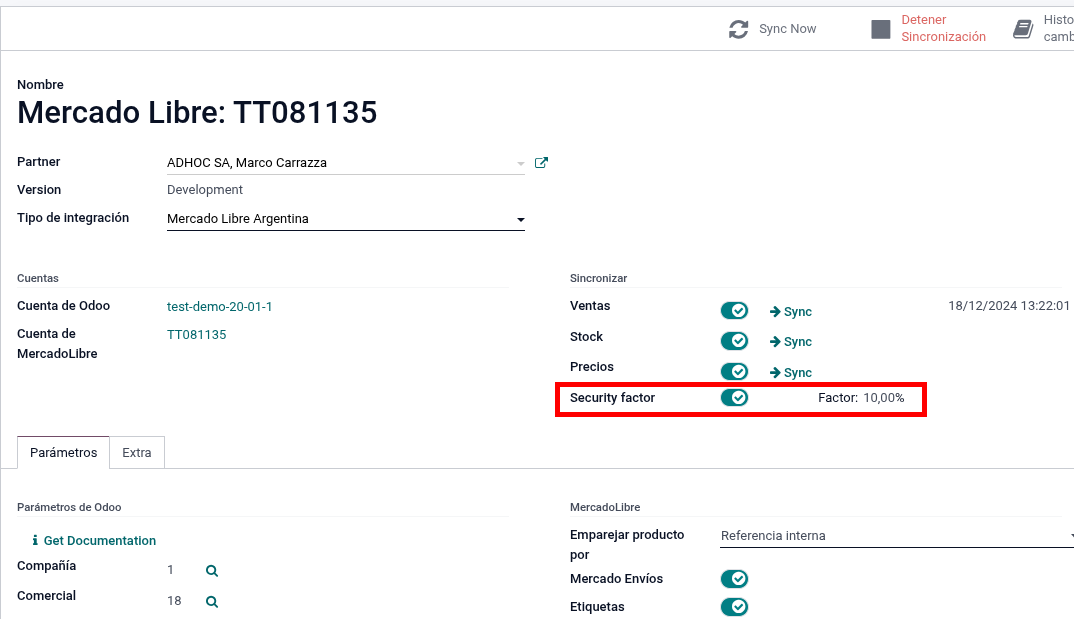Click the Cuenta de MercadoLibre label
Image resolution: width=1074 pixels, height=619 pixels.
(58, 344)
